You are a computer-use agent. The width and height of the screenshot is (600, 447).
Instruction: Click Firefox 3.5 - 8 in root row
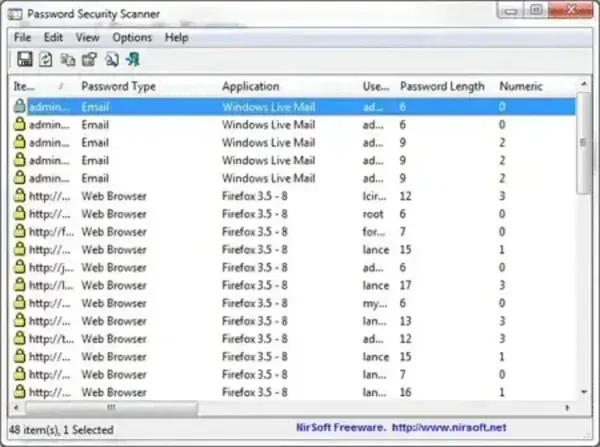254,214
